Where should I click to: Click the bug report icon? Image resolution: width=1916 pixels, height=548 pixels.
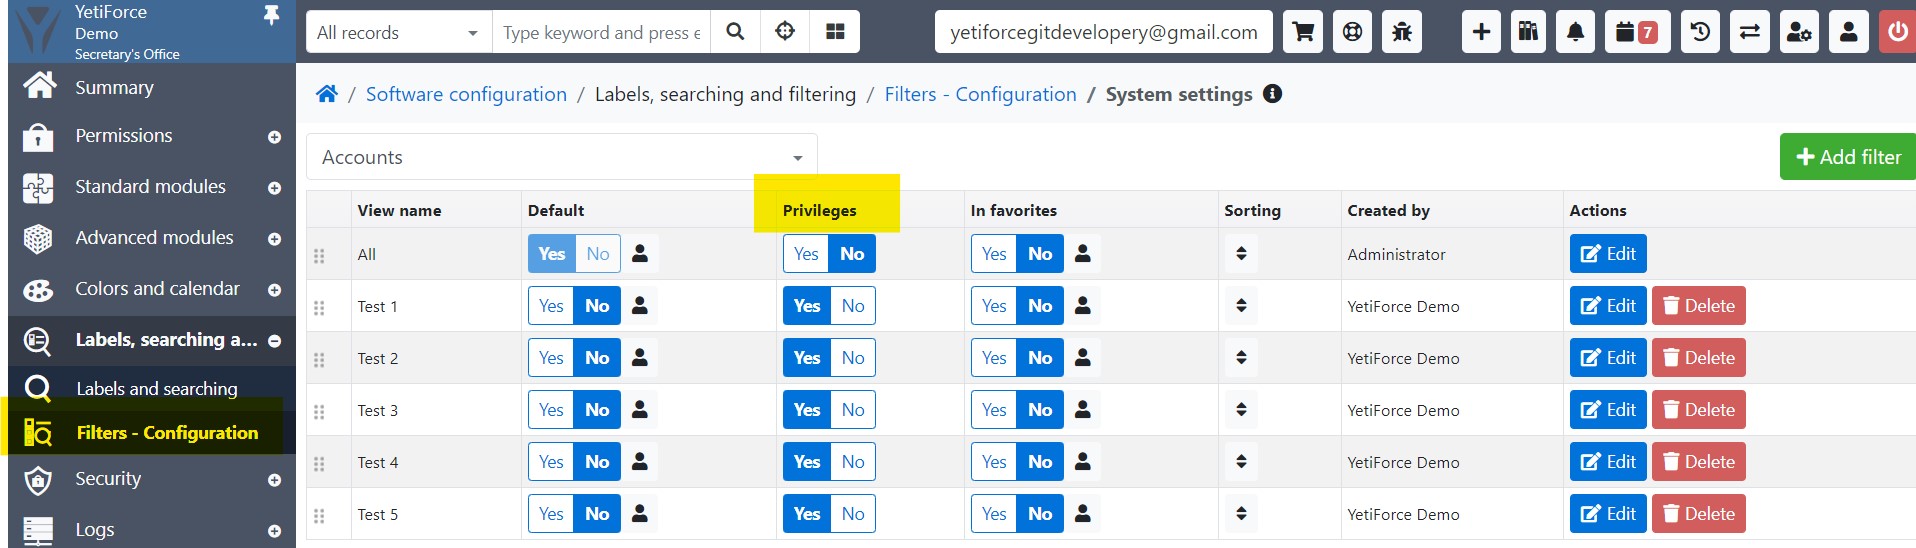click(1402, 32)
